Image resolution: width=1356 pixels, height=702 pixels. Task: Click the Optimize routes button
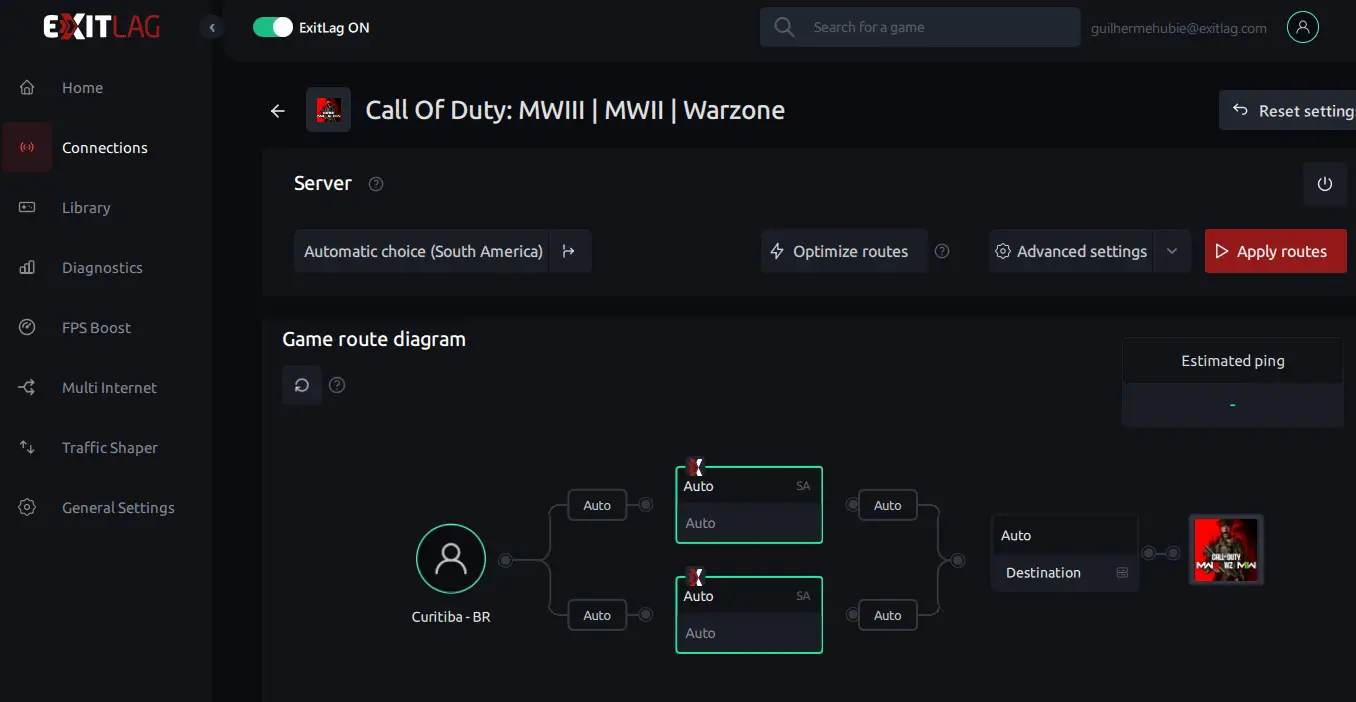844,251
